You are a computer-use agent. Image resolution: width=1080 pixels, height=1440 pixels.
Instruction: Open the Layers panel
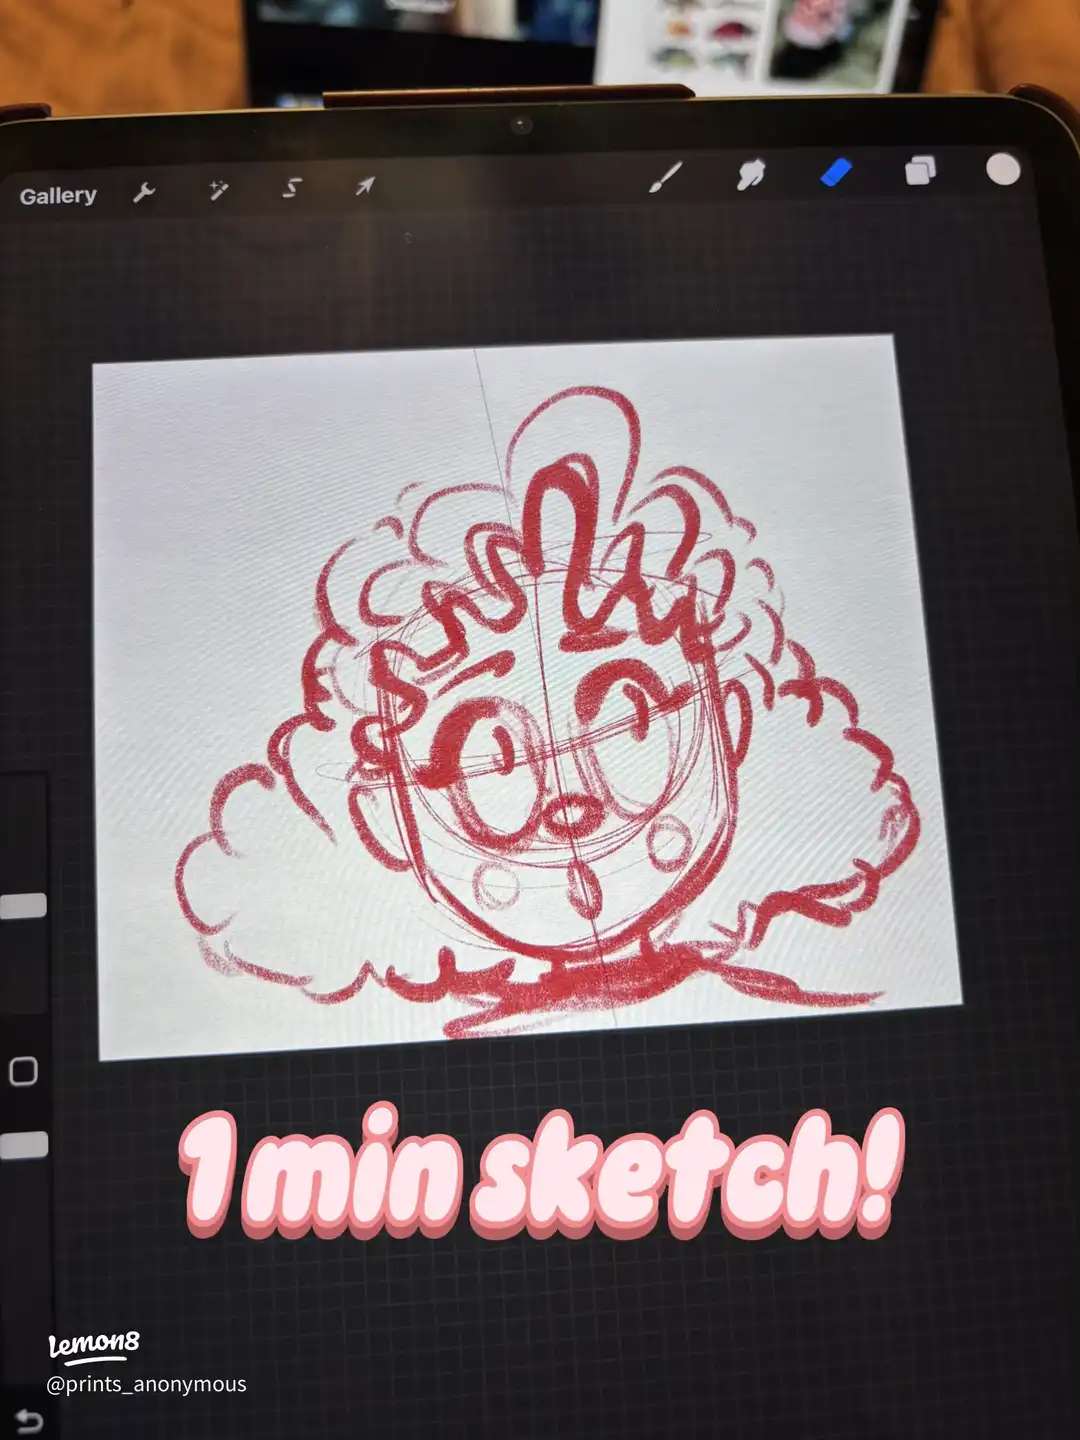tap(920, 170)
